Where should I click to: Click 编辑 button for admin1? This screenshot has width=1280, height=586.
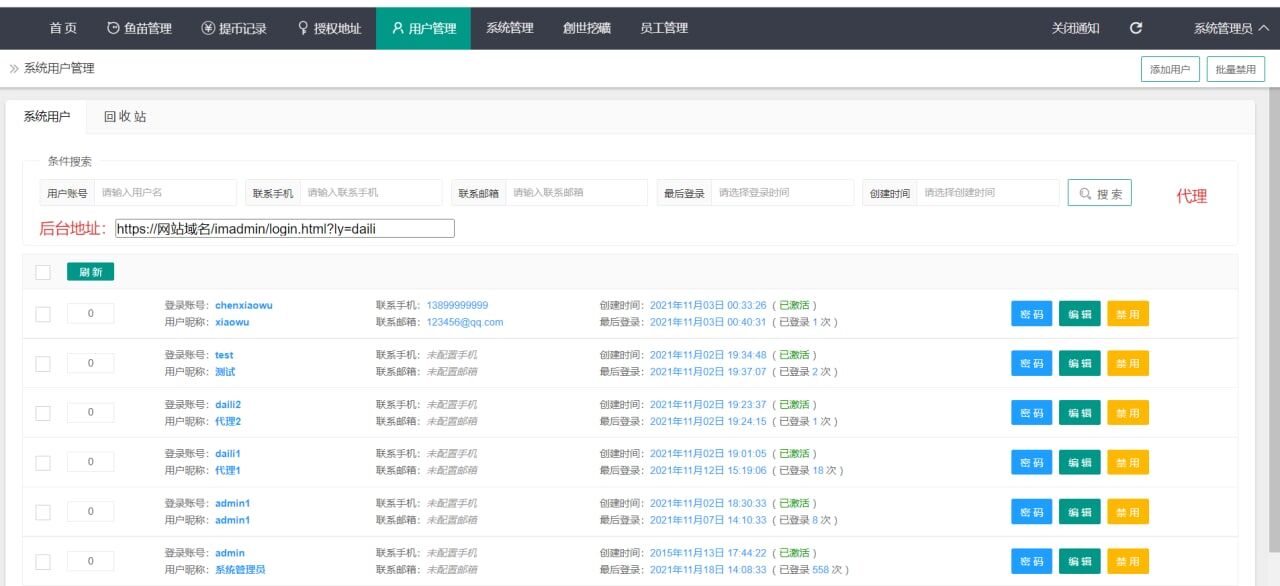tap(1080, 512)
